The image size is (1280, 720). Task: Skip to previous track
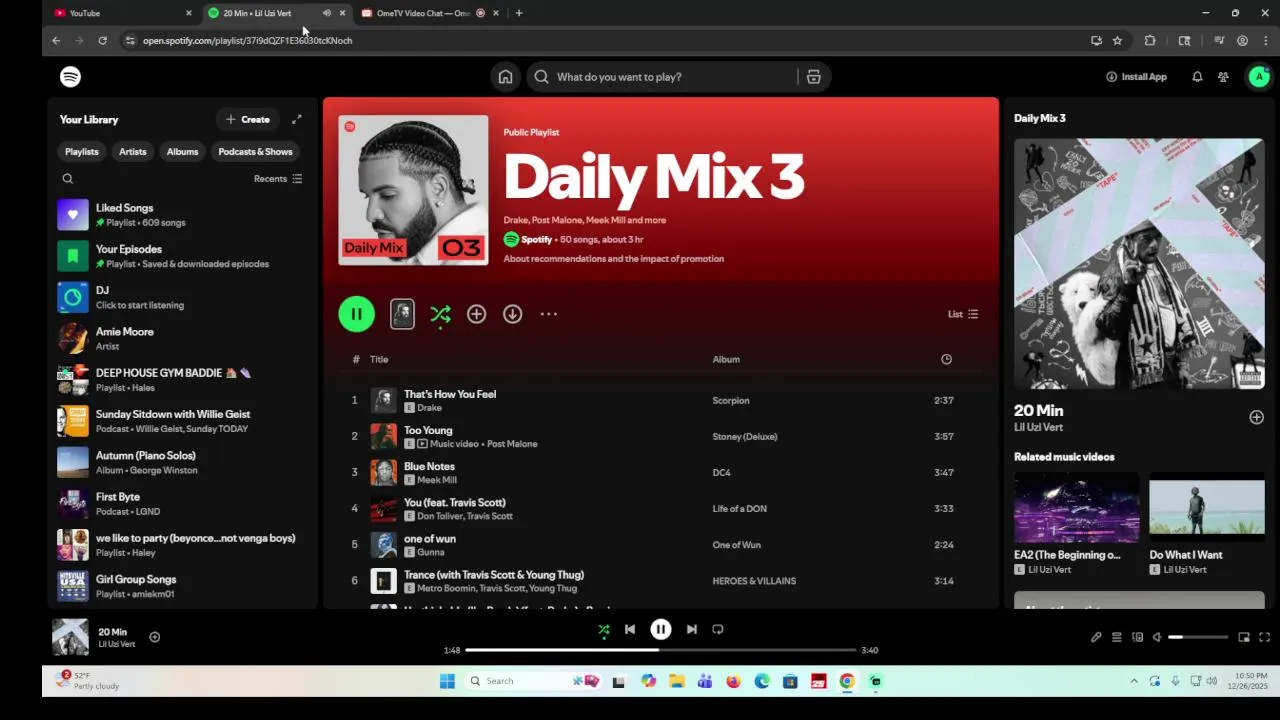(x=630, y=629)
